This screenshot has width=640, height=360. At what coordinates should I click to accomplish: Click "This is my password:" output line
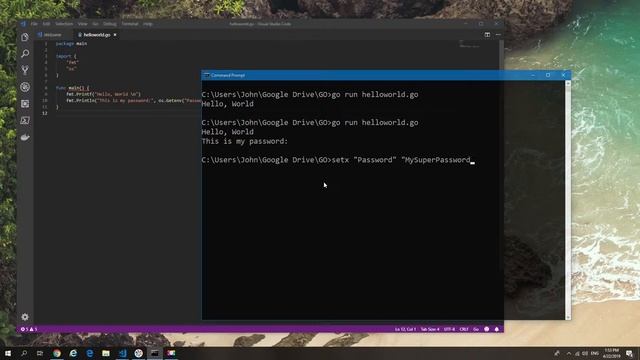tap(244, 141)
